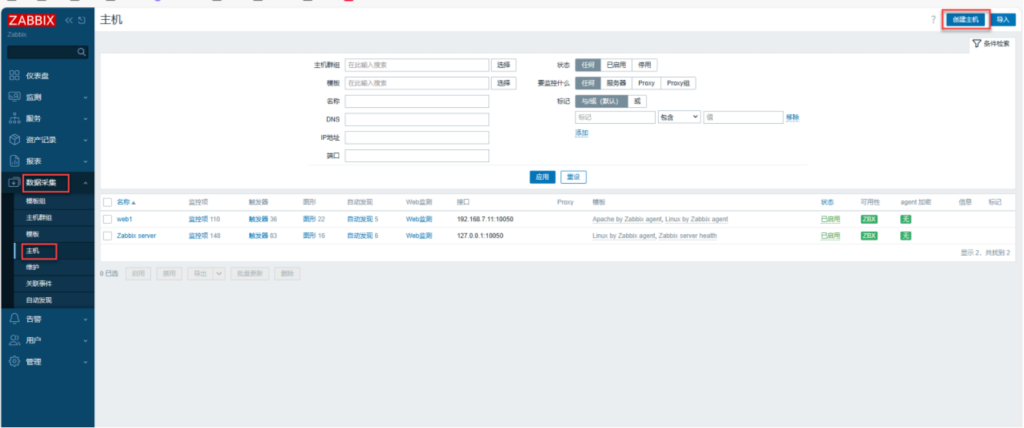Open 主机群组 in the sidebar submenu
Image resolution: width=1024 pixels, height=428 pixels.
(x=39, y=217)
